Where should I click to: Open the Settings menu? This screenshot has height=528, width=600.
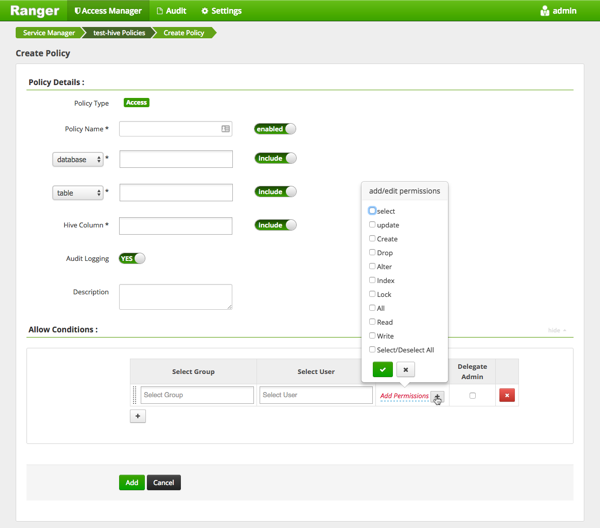tap(222, 11)
